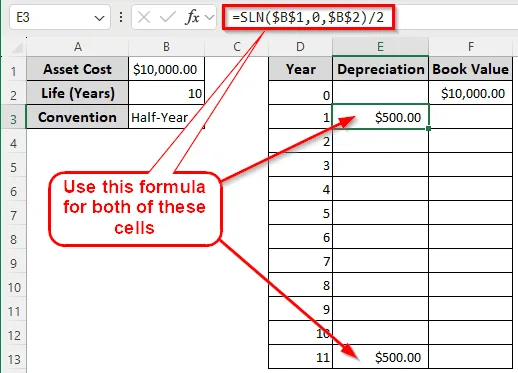Click the Year '8' cell
The image size is (518, 373).
pos(300,285)
